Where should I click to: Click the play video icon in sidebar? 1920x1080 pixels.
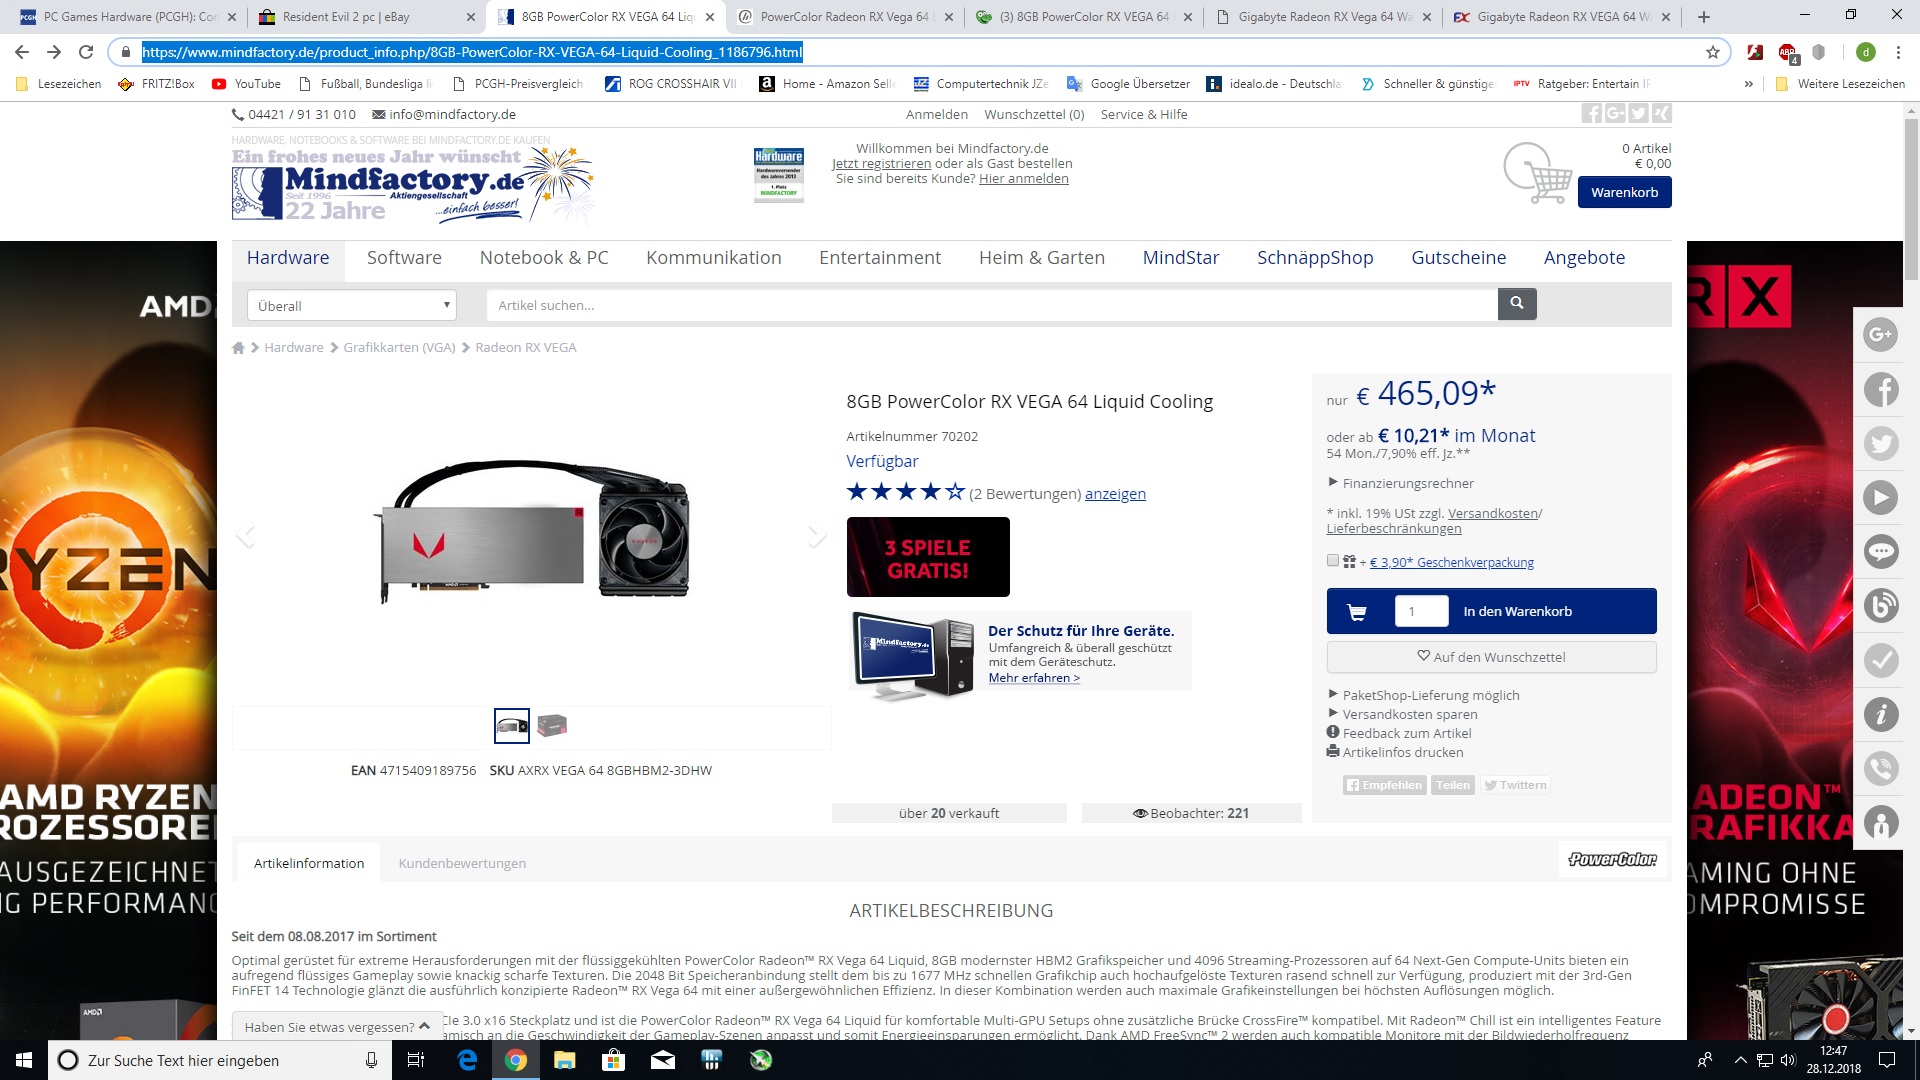(x=1881, y=497)
